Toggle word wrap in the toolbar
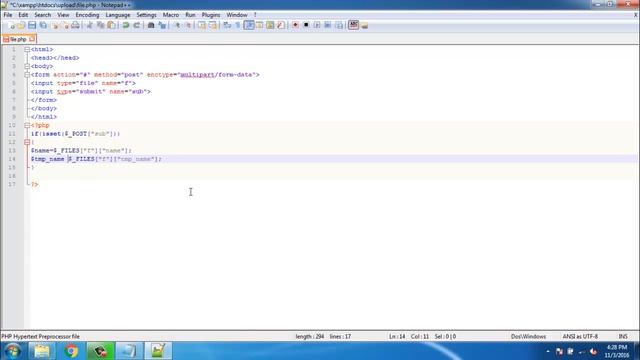 pyautogui.click(x=227, y=25)
